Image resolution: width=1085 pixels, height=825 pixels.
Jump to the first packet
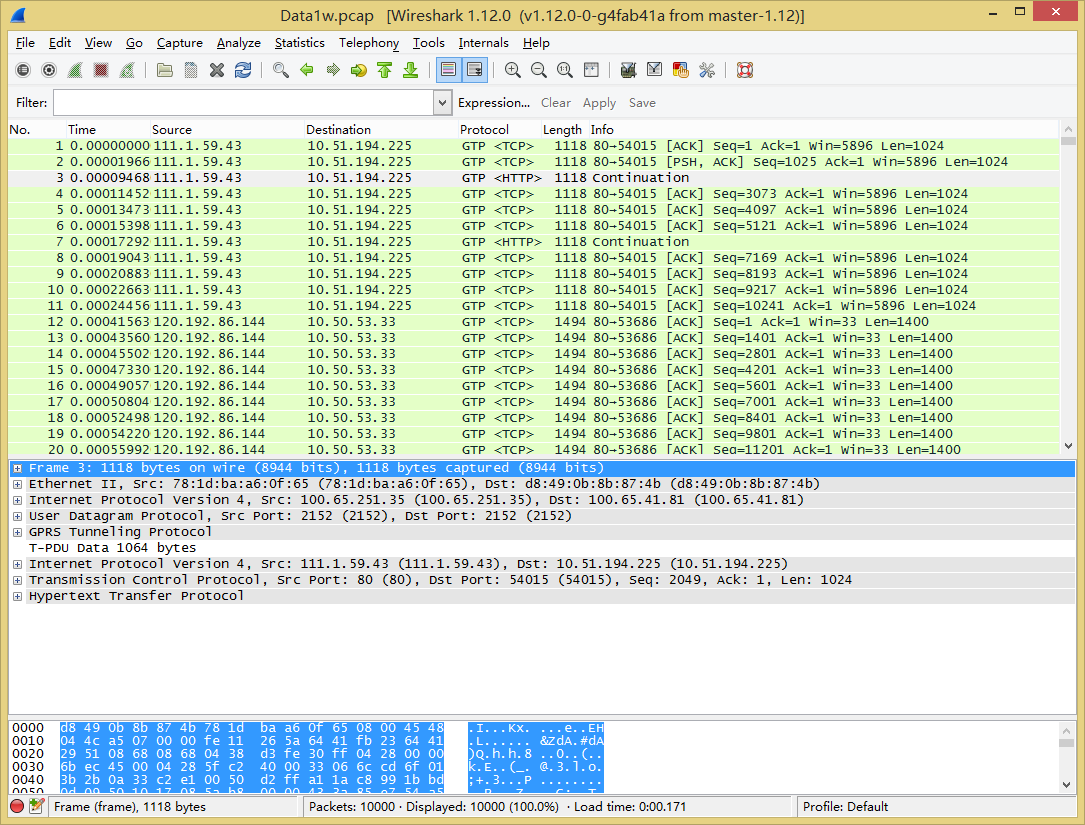coord(385,70)
